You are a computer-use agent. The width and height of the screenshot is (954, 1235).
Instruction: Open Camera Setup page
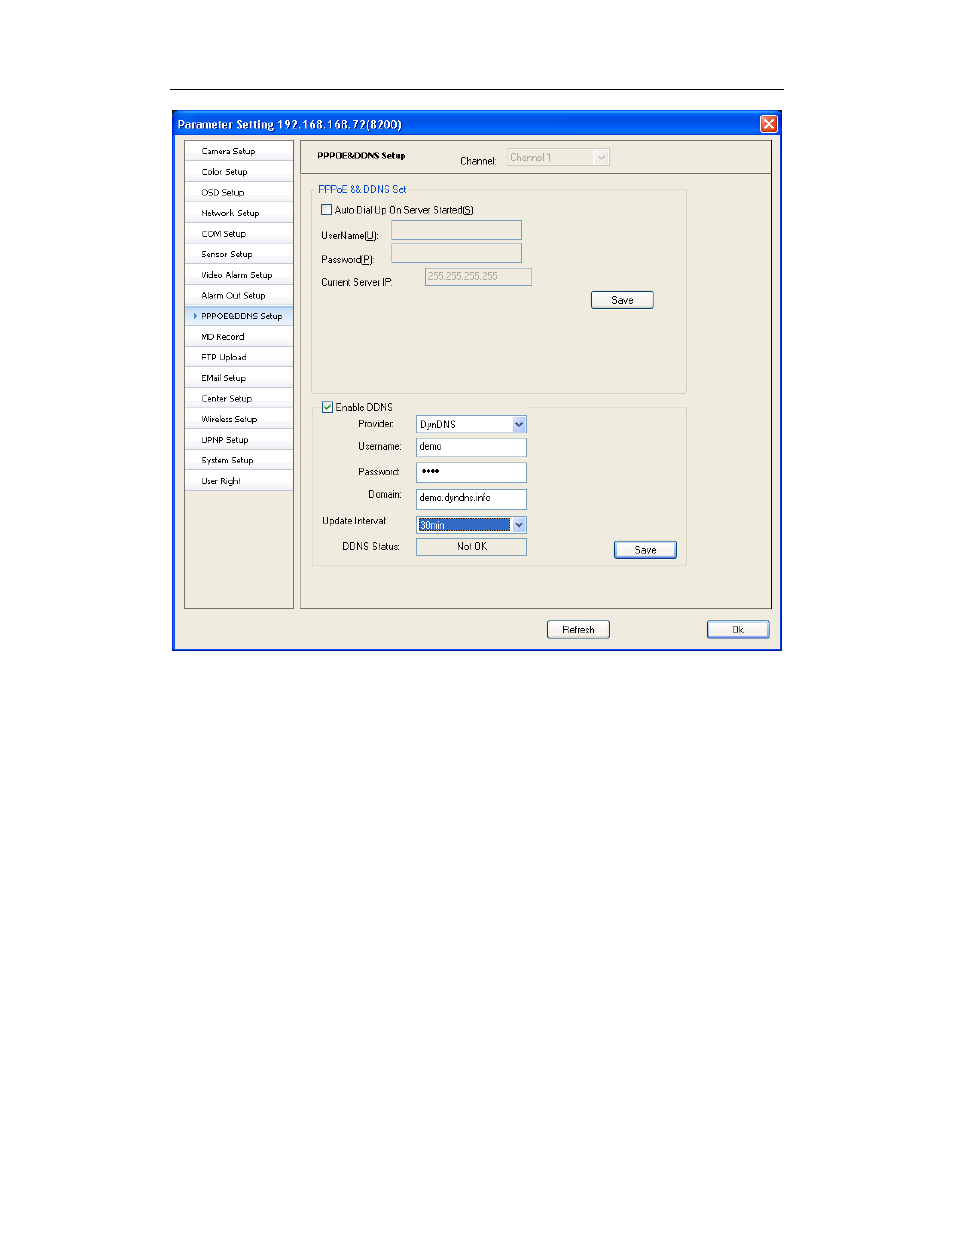tap(239, 151)
